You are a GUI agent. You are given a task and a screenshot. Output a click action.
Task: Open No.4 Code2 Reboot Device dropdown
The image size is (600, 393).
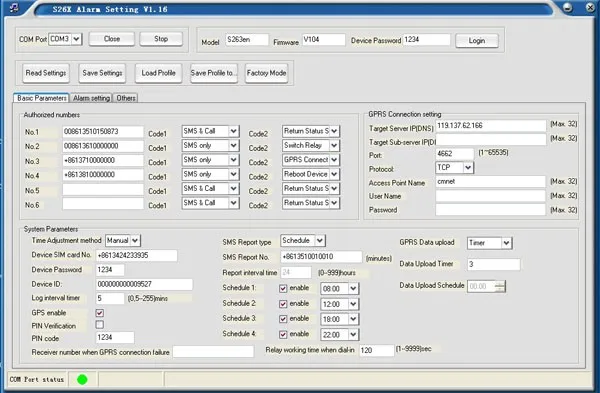(334, 174)
